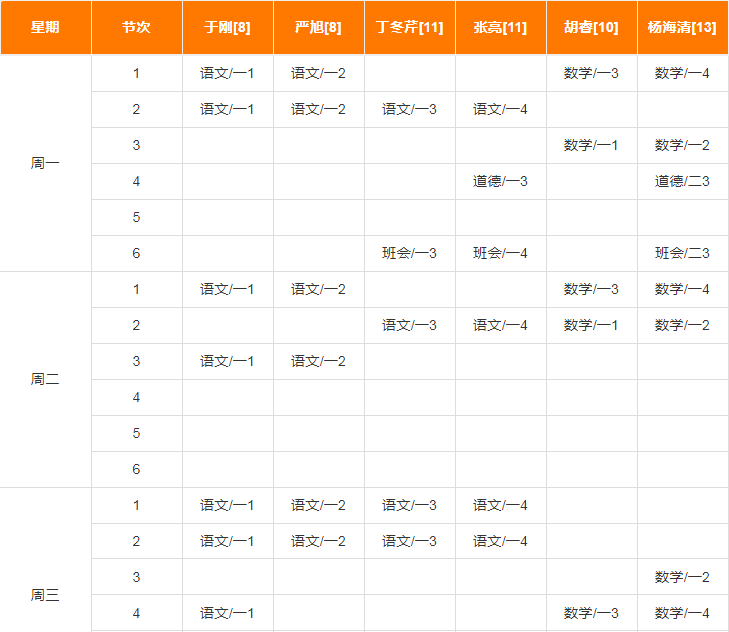Click 道德/一3 cell under 张亮

501,181
